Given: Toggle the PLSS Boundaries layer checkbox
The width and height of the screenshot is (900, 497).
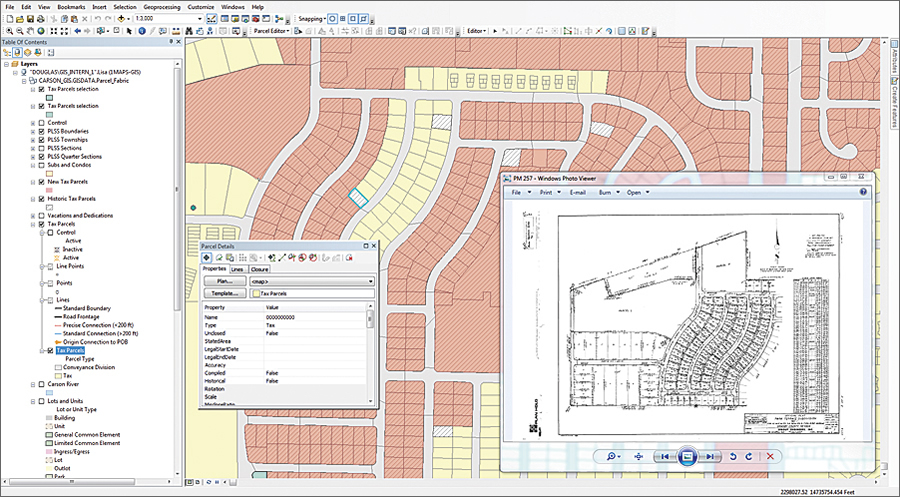Looking at the screenshot, I should click(x=41, y=130).
